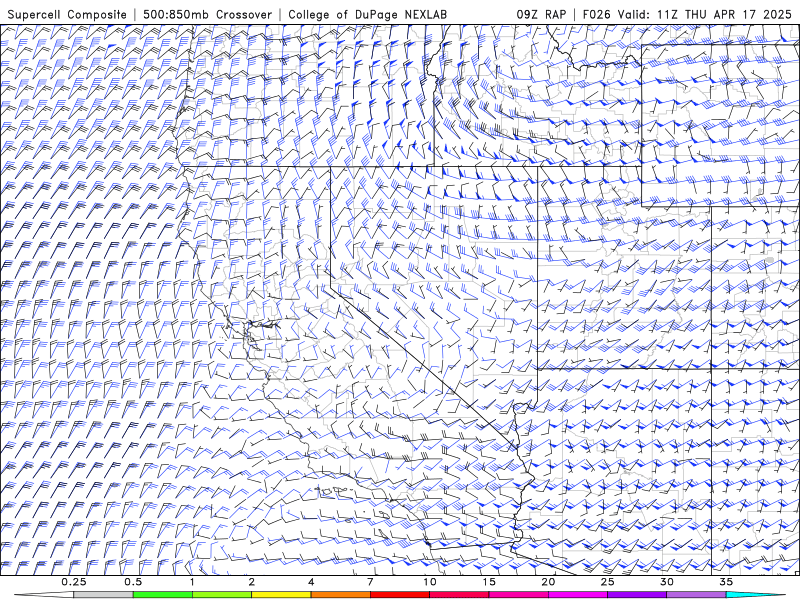Click the legend value 2
The width and height of the screenshot is (800, 600).
(x=252, y=582)
